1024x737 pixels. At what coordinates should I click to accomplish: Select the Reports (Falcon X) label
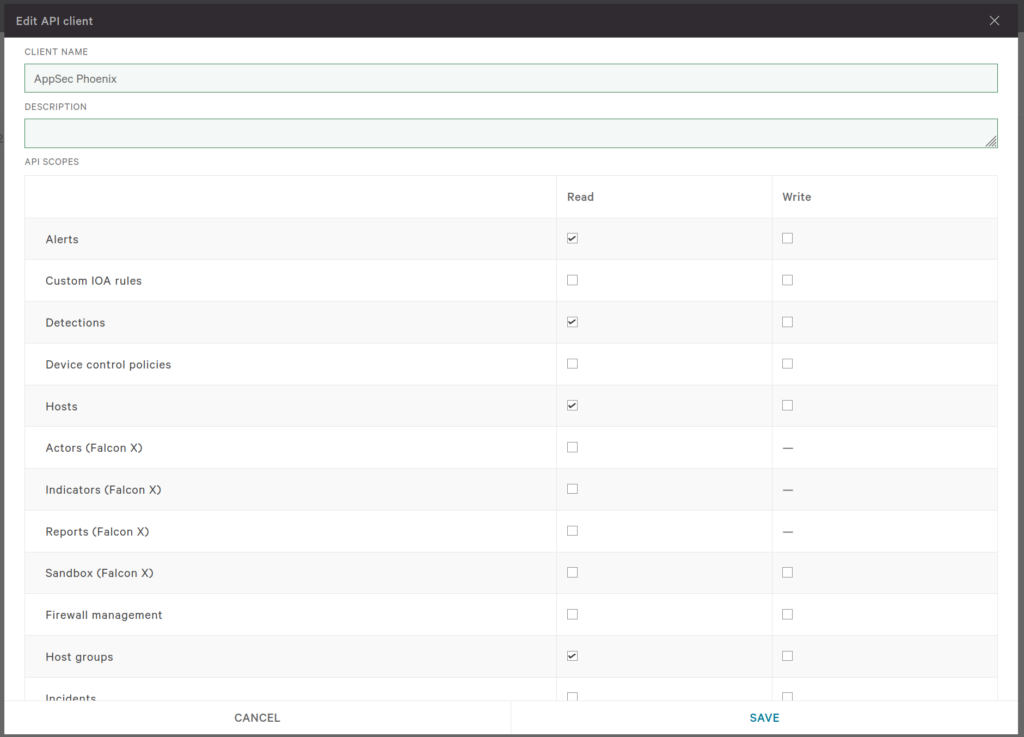coord(97,531)
